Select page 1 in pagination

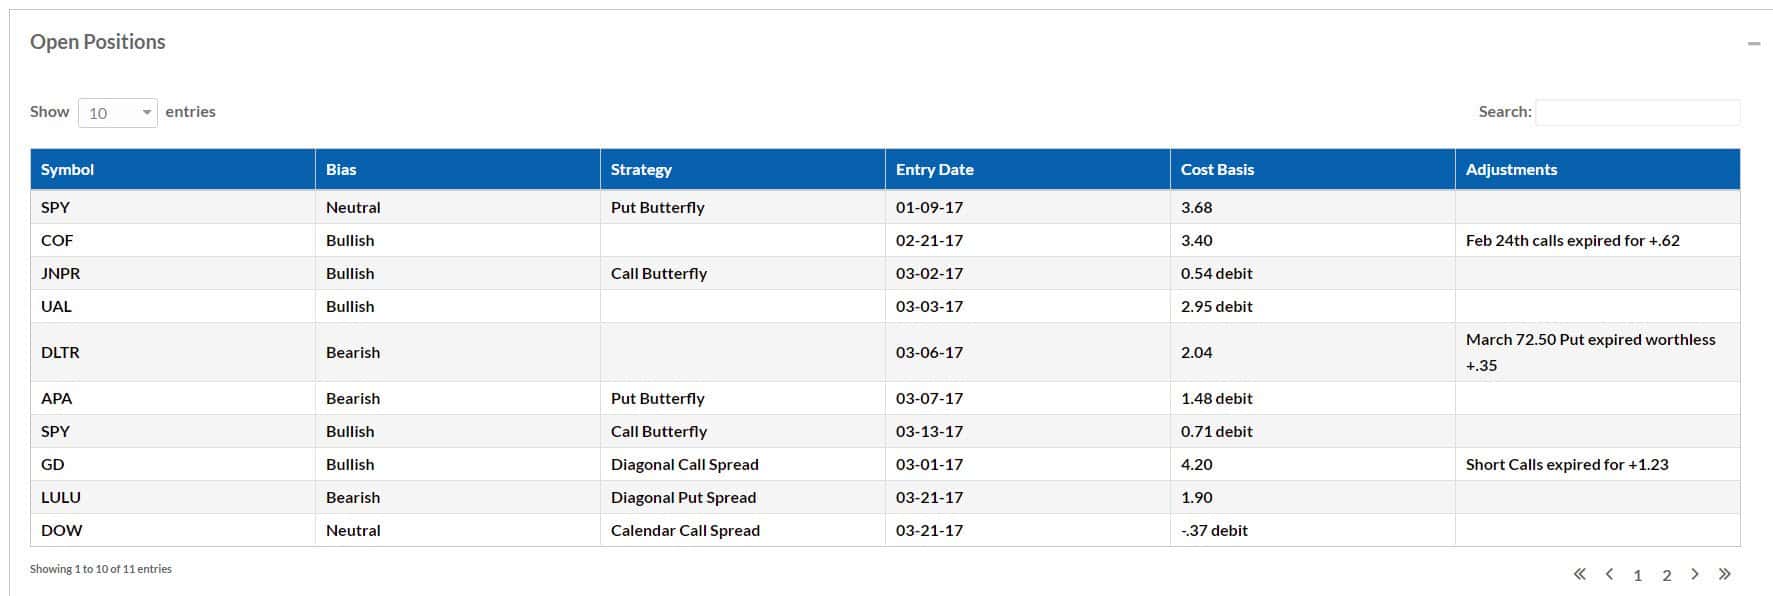[1637, 575]
